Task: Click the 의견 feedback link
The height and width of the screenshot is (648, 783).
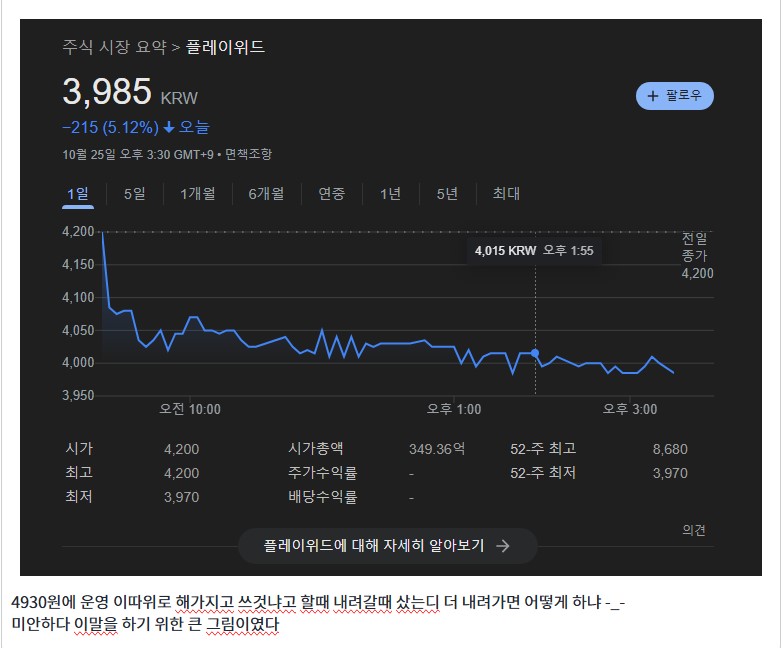Action: 694,530
